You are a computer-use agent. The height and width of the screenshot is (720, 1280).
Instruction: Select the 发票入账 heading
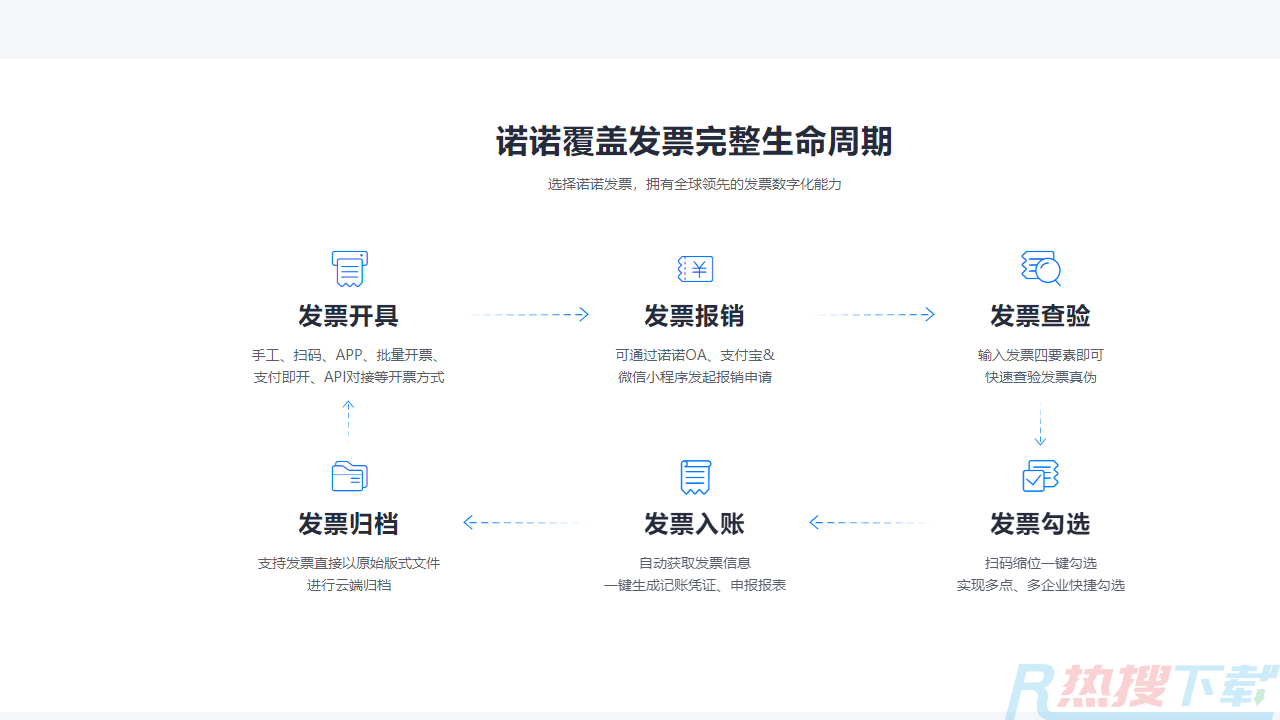point(695,524)
